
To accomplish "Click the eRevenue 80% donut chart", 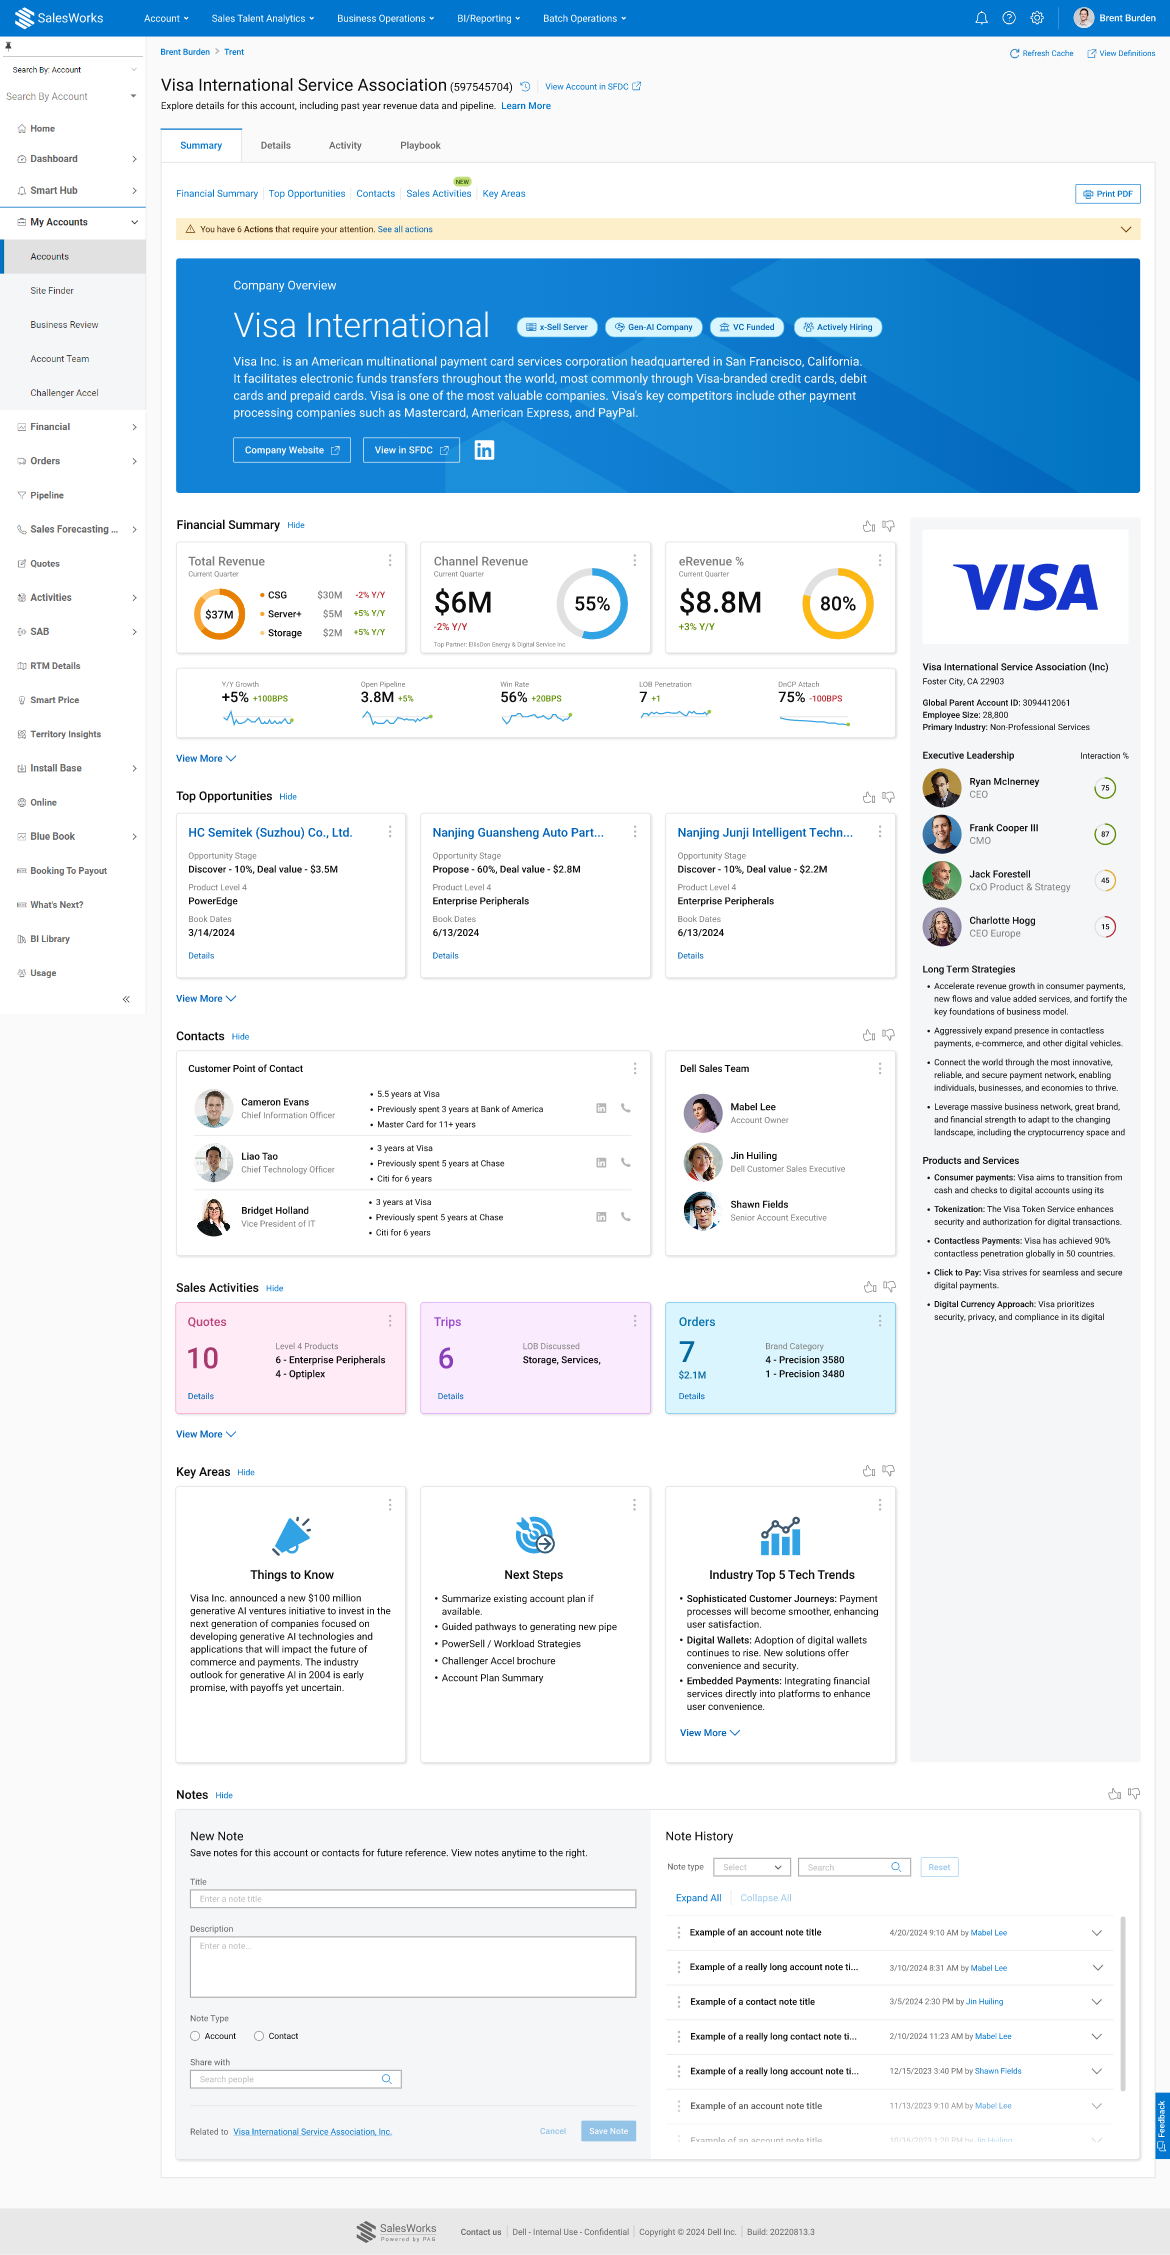I will [838, 603].
